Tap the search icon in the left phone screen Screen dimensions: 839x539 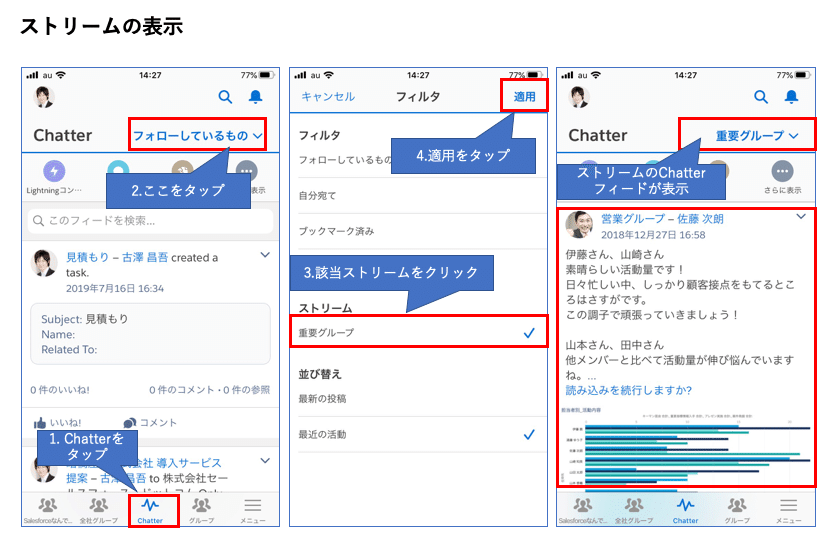coord(225,97)
